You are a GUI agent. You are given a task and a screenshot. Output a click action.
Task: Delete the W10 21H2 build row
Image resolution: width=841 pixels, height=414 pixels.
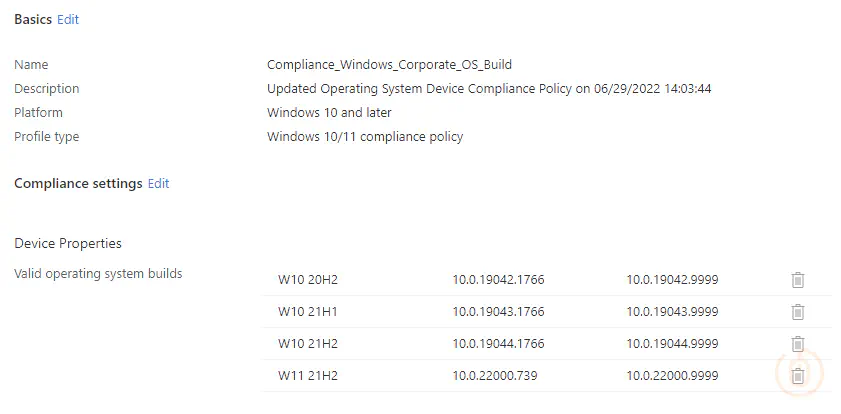click(x=798, y=344)
